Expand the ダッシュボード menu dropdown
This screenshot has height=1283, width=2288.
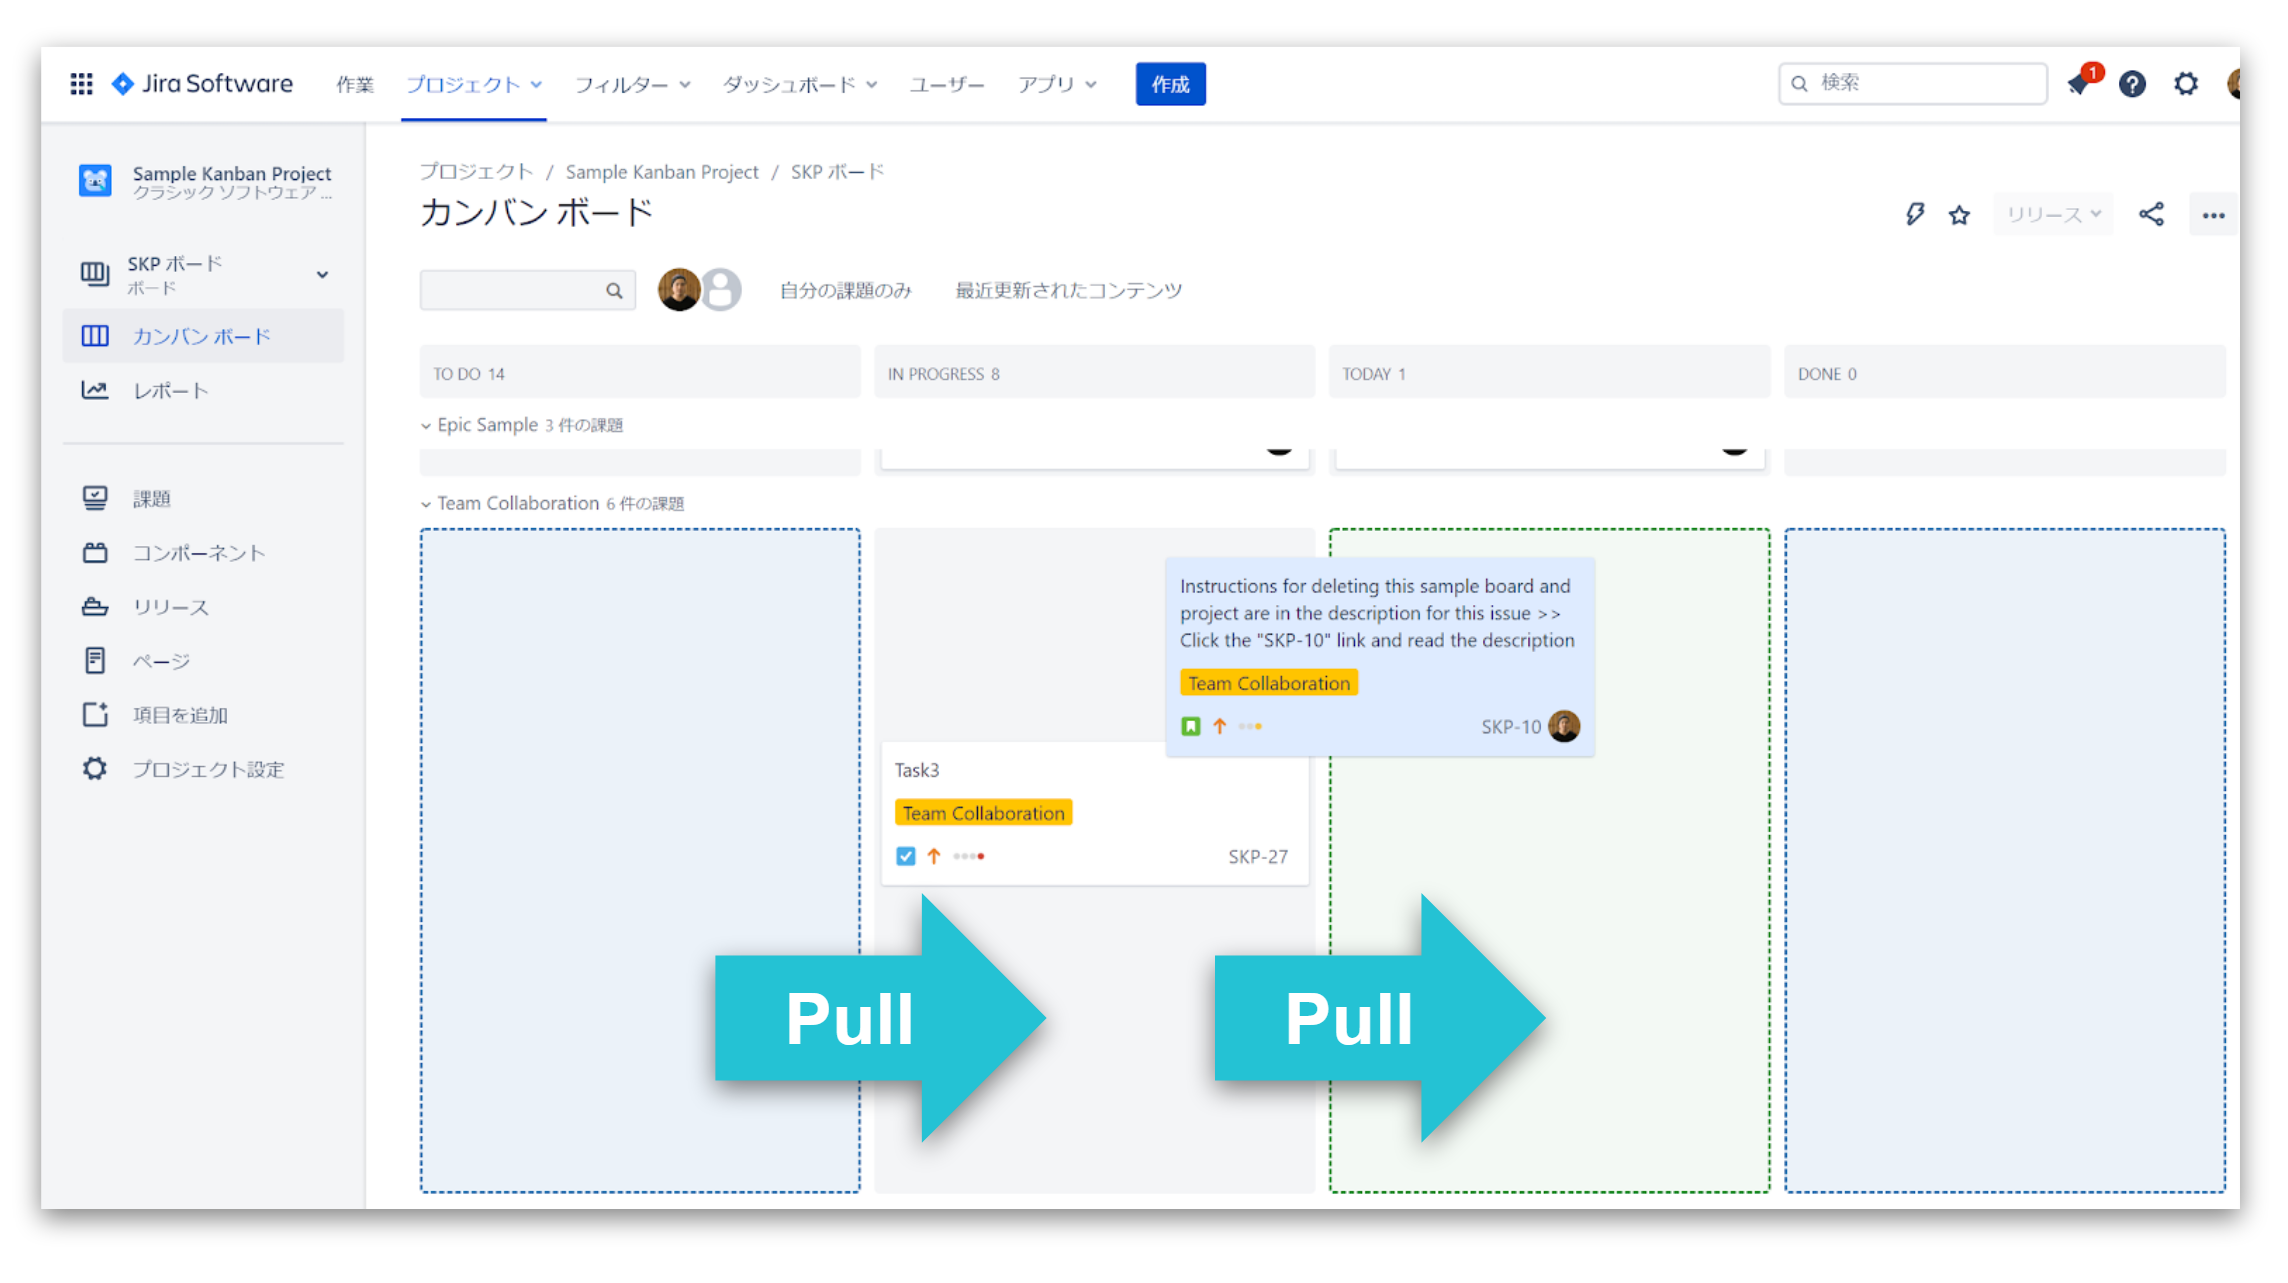pyautogui.click(x=800, y=85)
